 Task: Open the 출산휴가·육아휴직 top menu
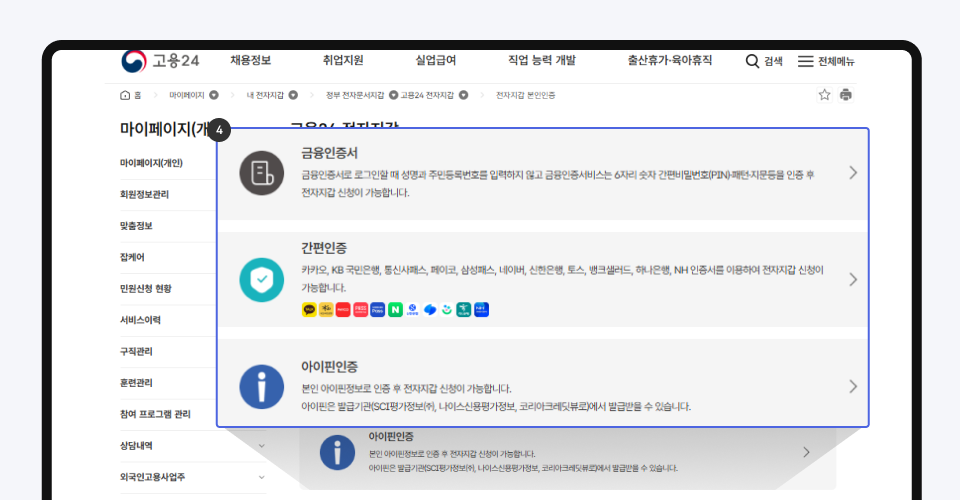(670, 60)
